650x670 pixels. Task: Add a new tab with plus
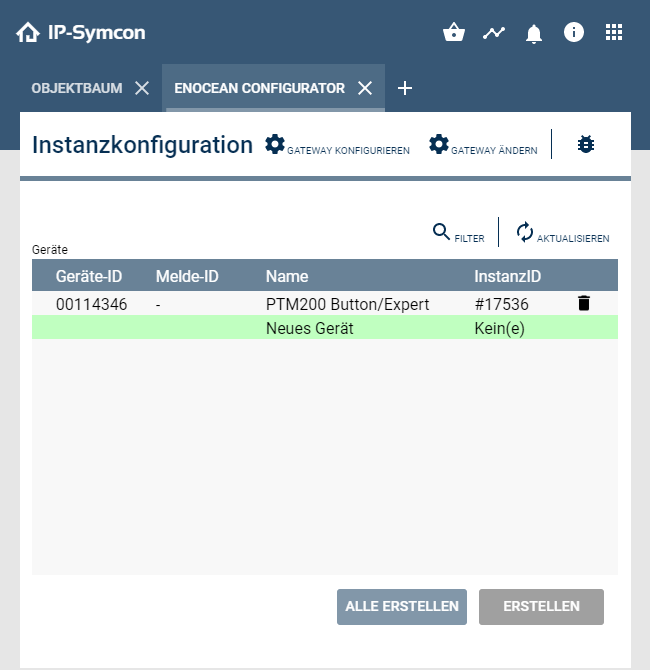click(x=405, y=88)
